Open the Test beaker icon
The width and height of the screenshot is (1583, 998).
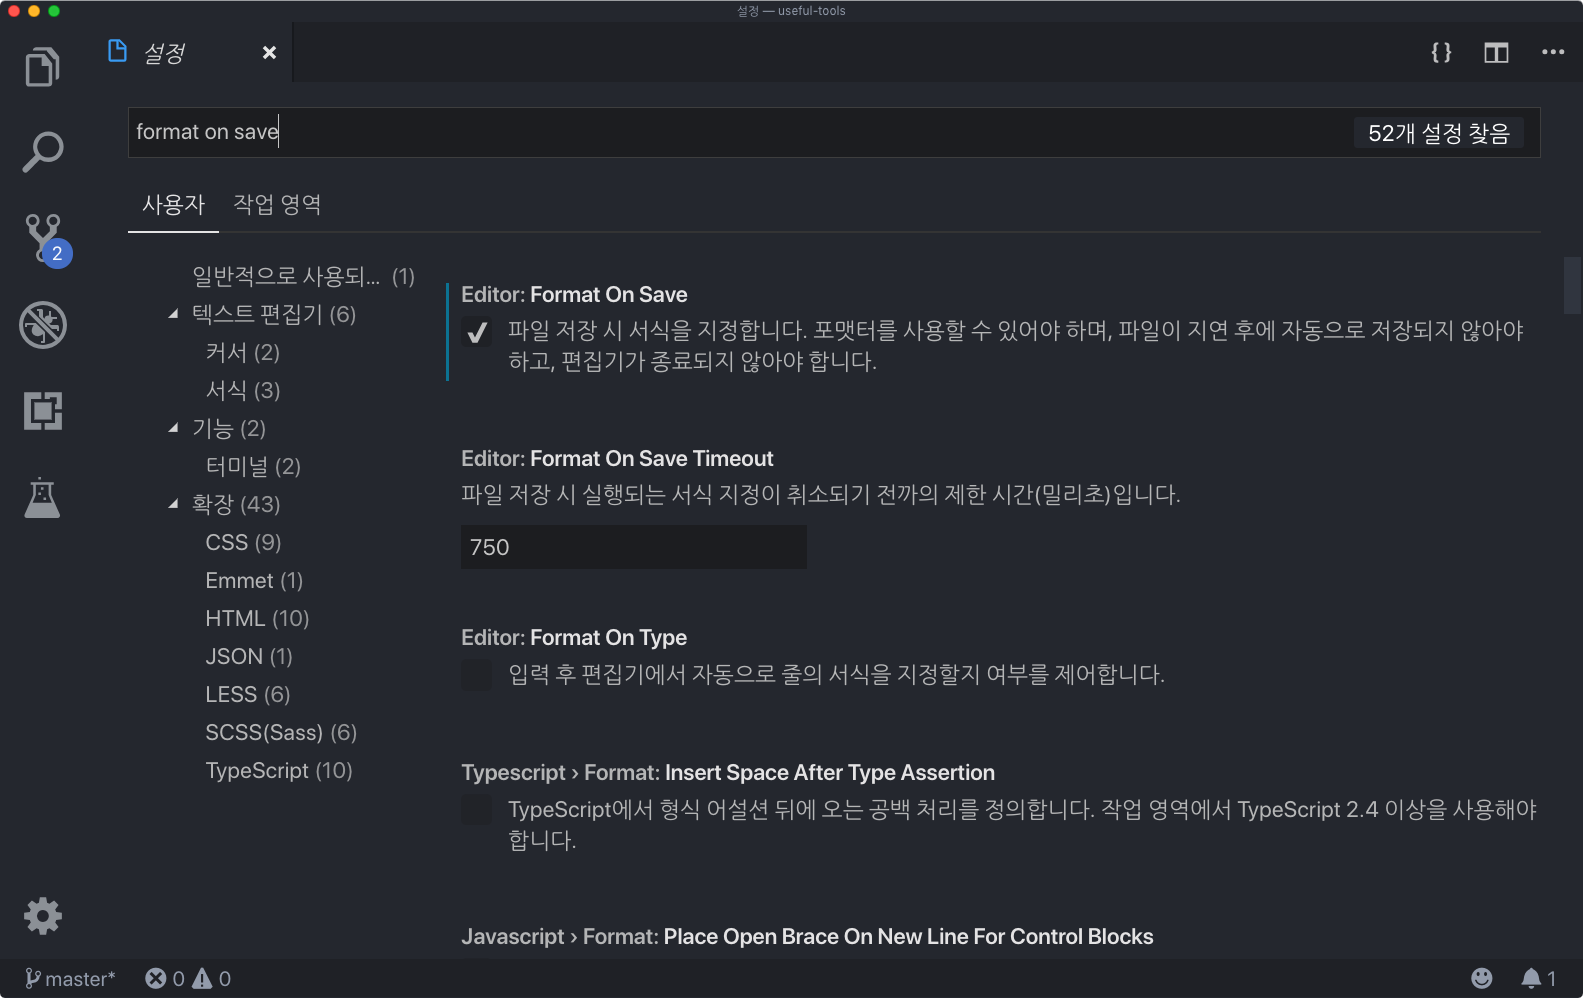pos(42,497)
